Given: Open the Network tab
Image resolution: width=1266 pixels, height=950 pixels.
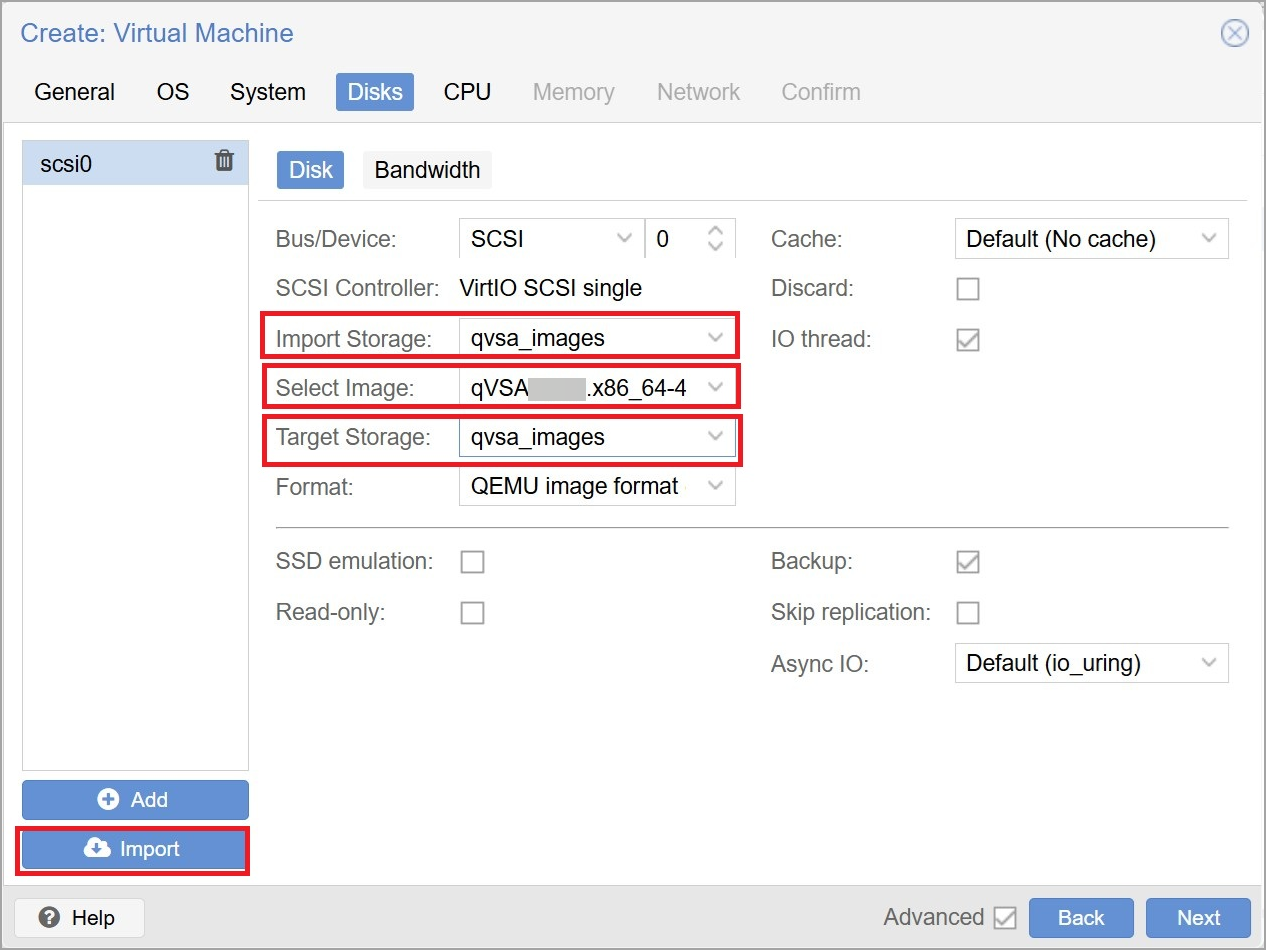Looking at the screenshot, I should click(698, 92).
